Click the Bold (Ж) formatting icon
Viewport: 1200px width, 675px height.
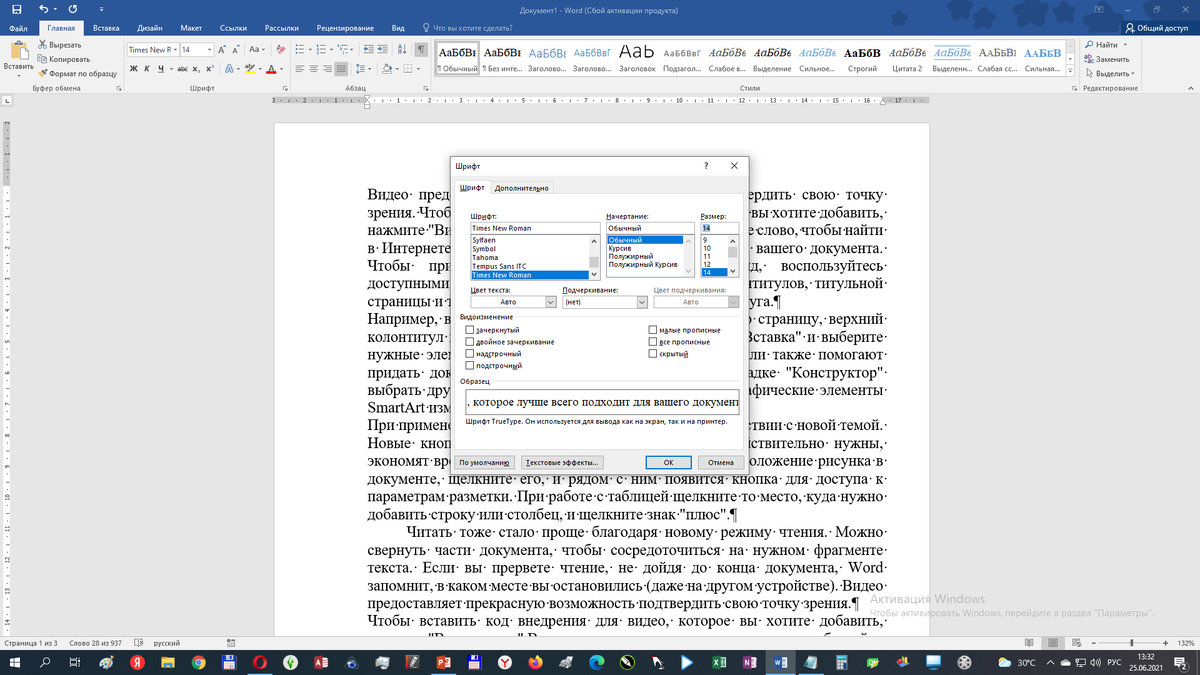coord(133,69)
